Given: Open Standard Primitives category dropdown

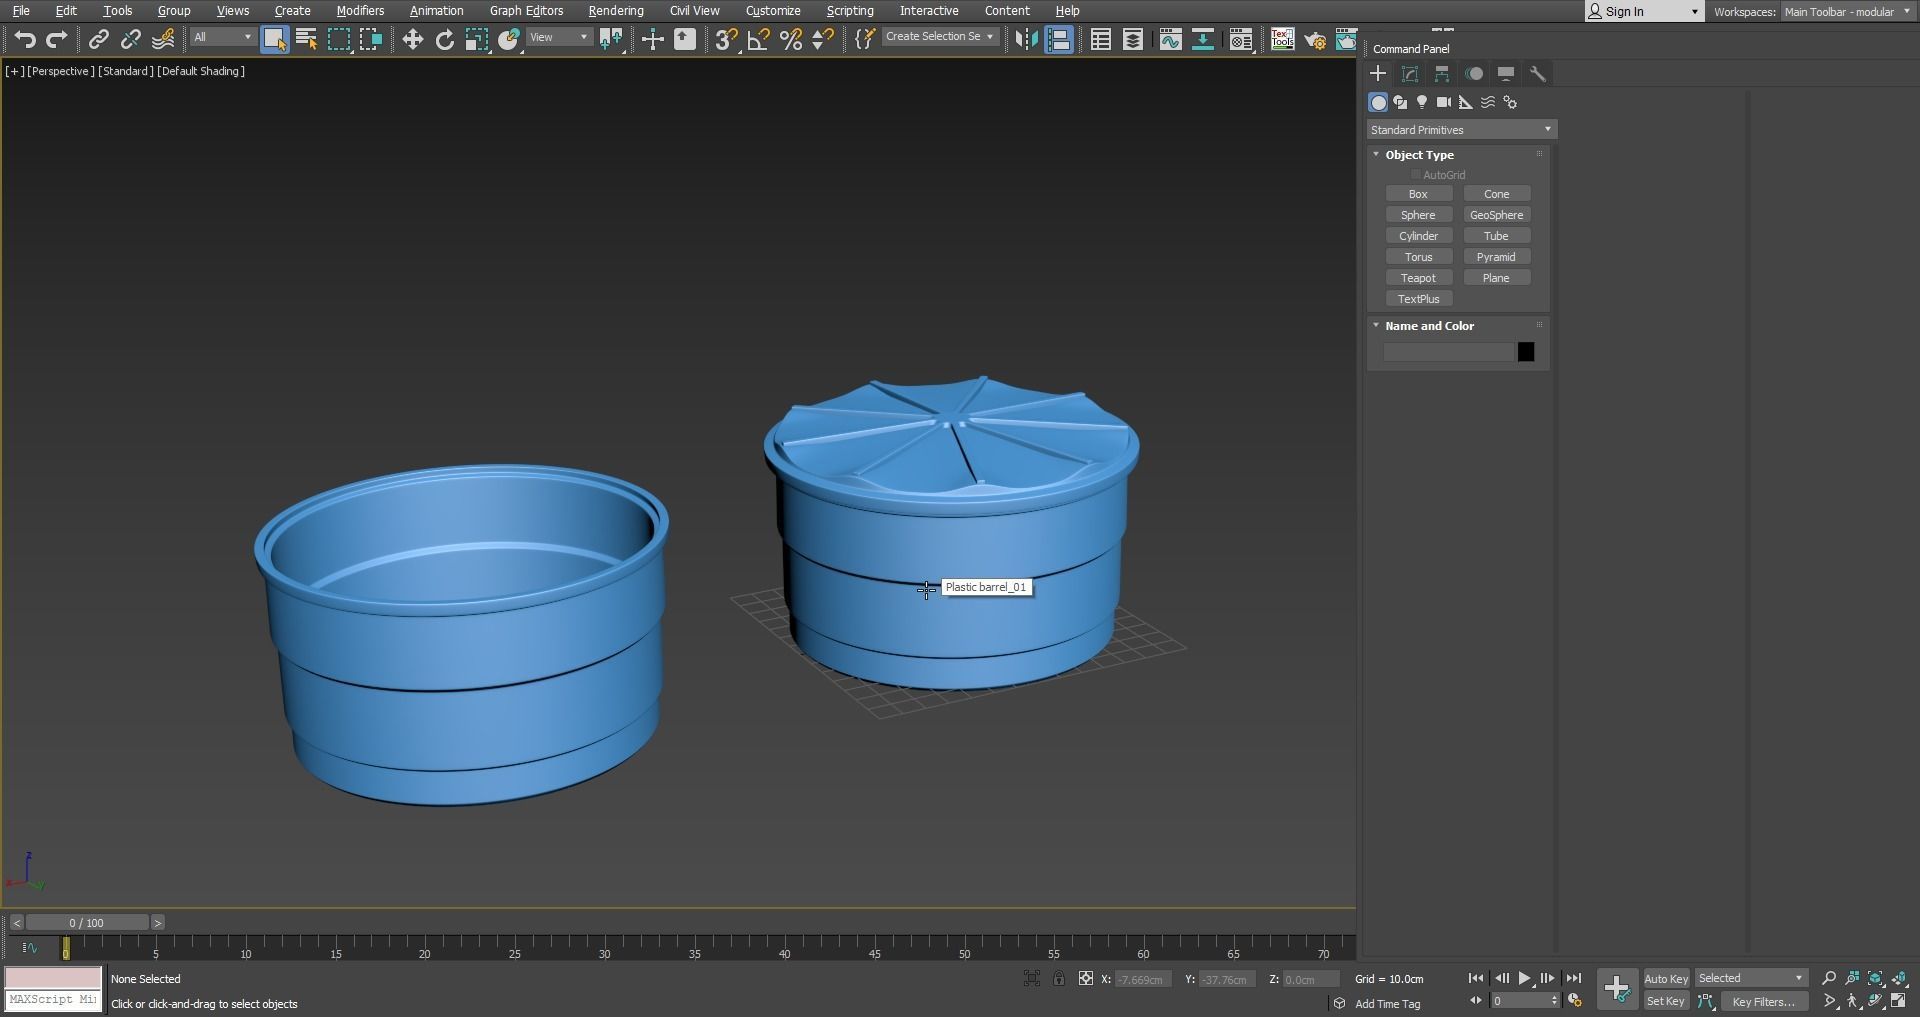Looking at the screenshot, I should click(1461, 130).
